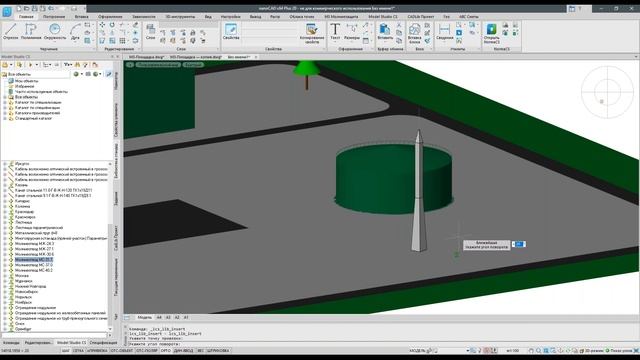Toggle ШТРИХОВКА hatch display
Screen dimensions: 640x360
(218, 351)
